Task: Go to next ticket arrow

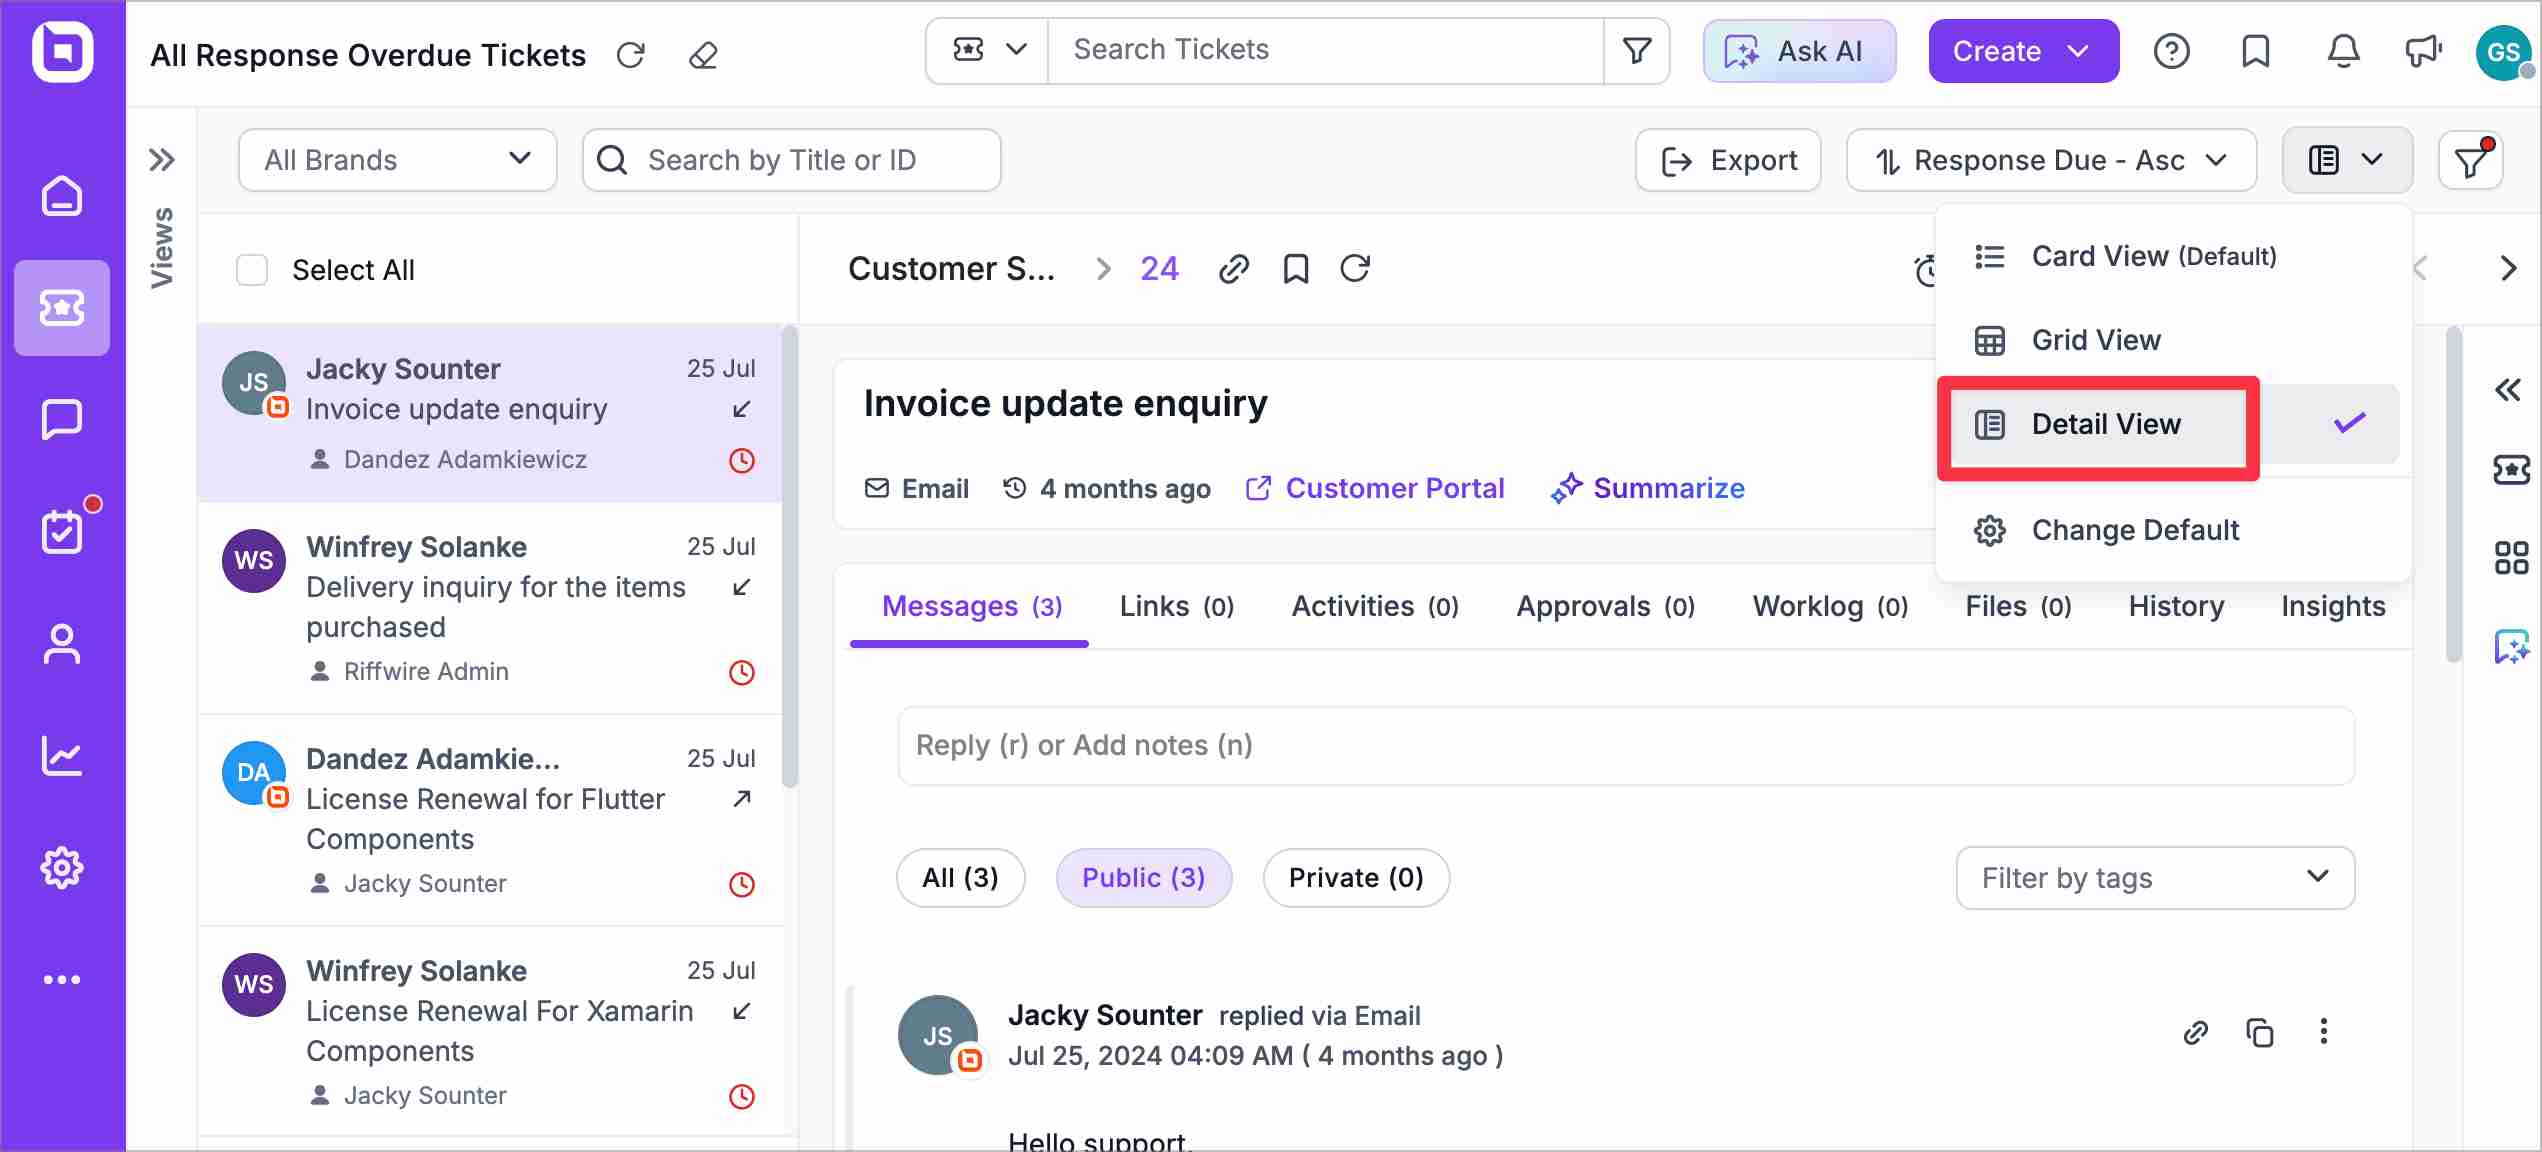Action: [2508, 269]
